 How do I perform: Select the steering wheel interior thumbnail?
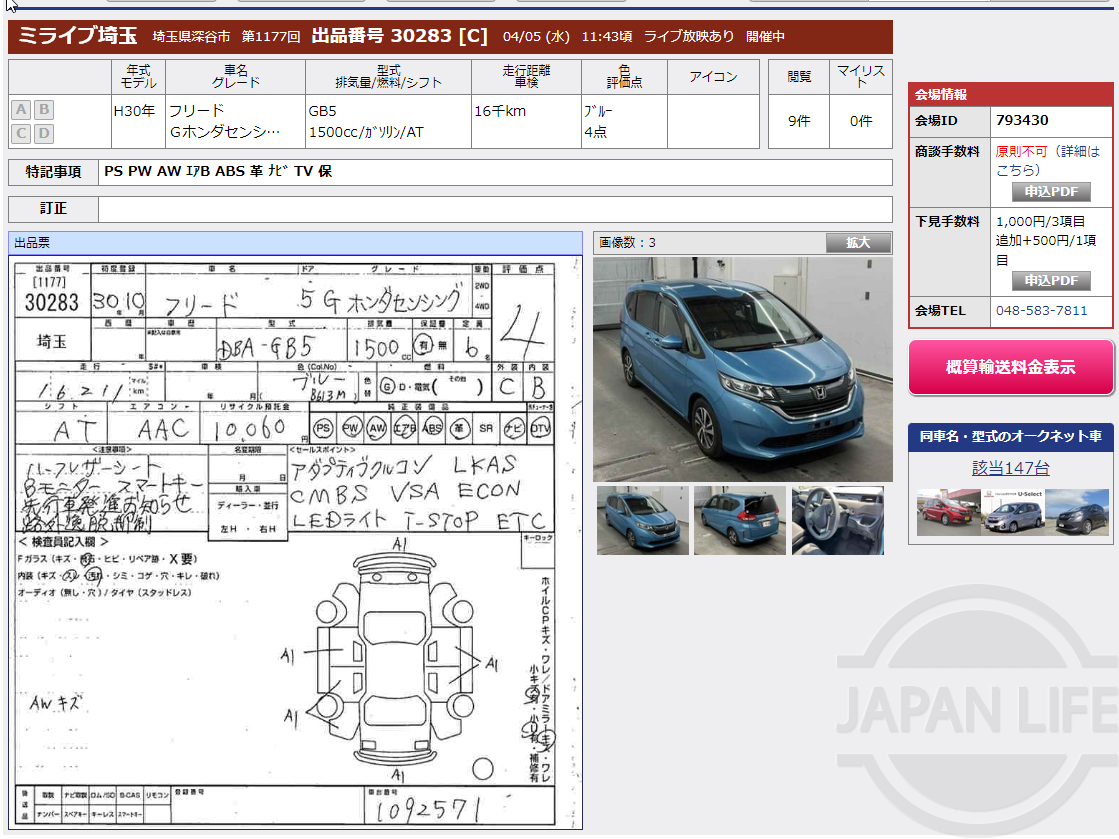[838, 520]
